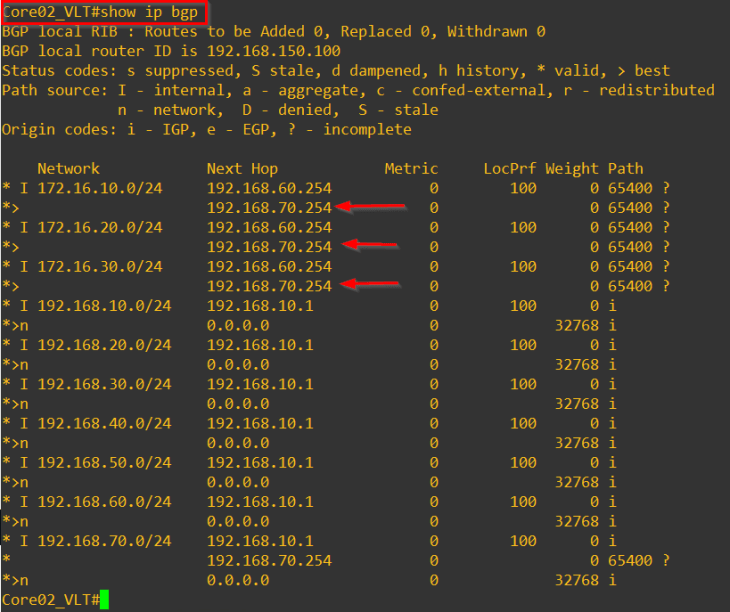Click the "Status codes" legend line
730x612 pixels.
336,71
